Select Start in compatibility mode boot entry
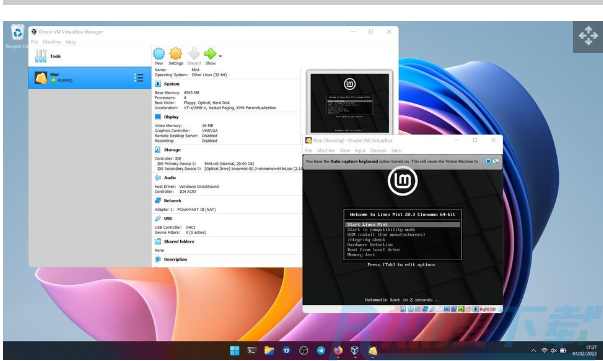603x361 pixels. click(x=381, y=230)
